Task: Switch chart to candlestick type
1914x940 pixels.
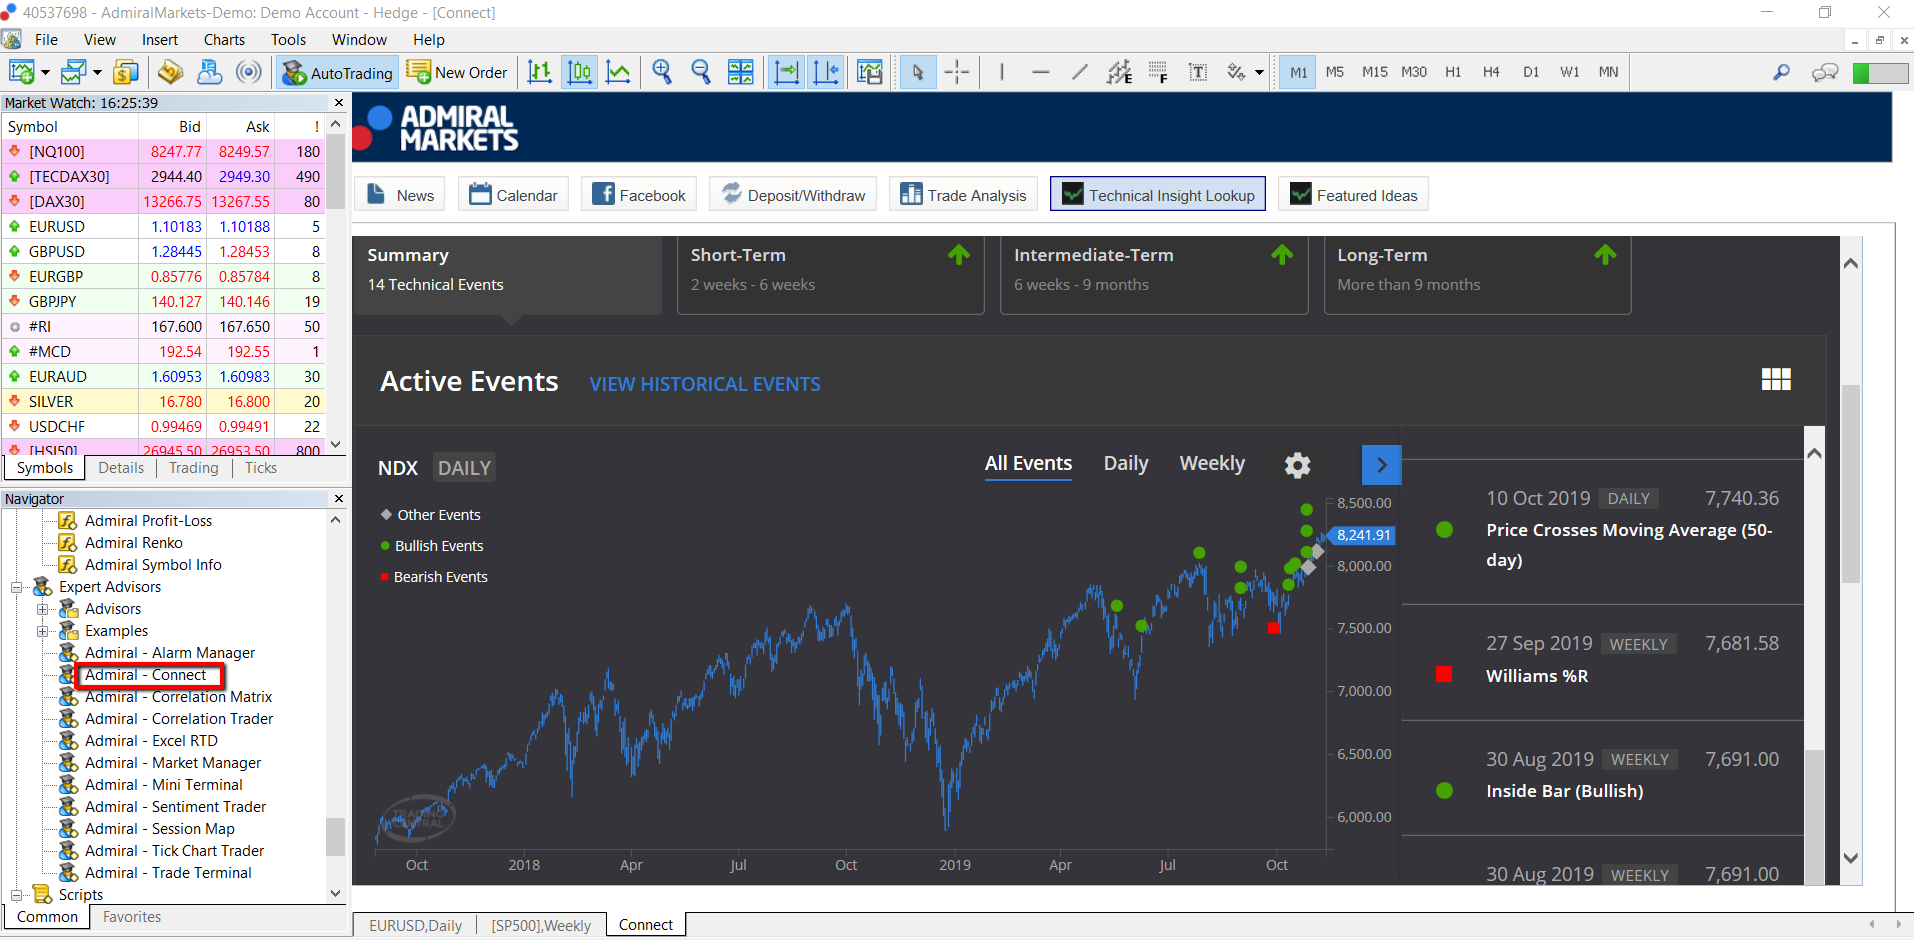Action: [x=580, y=72]
